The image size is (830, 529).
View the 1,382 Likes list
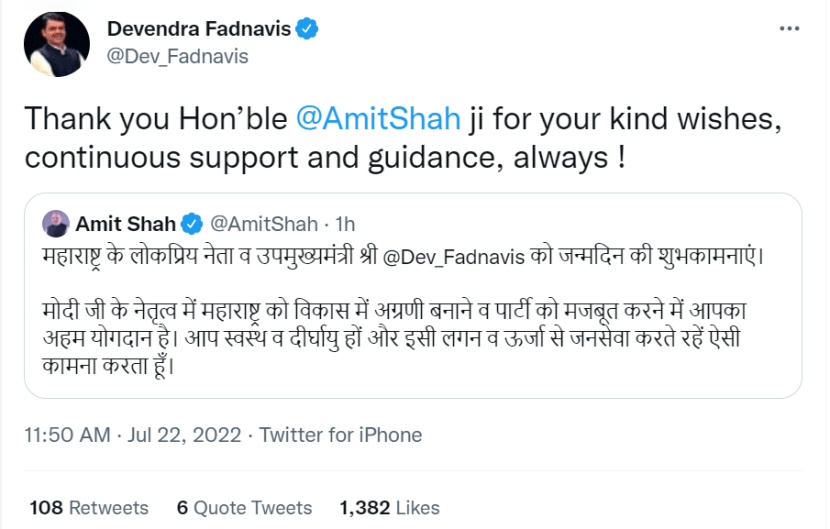pos(390,507)
